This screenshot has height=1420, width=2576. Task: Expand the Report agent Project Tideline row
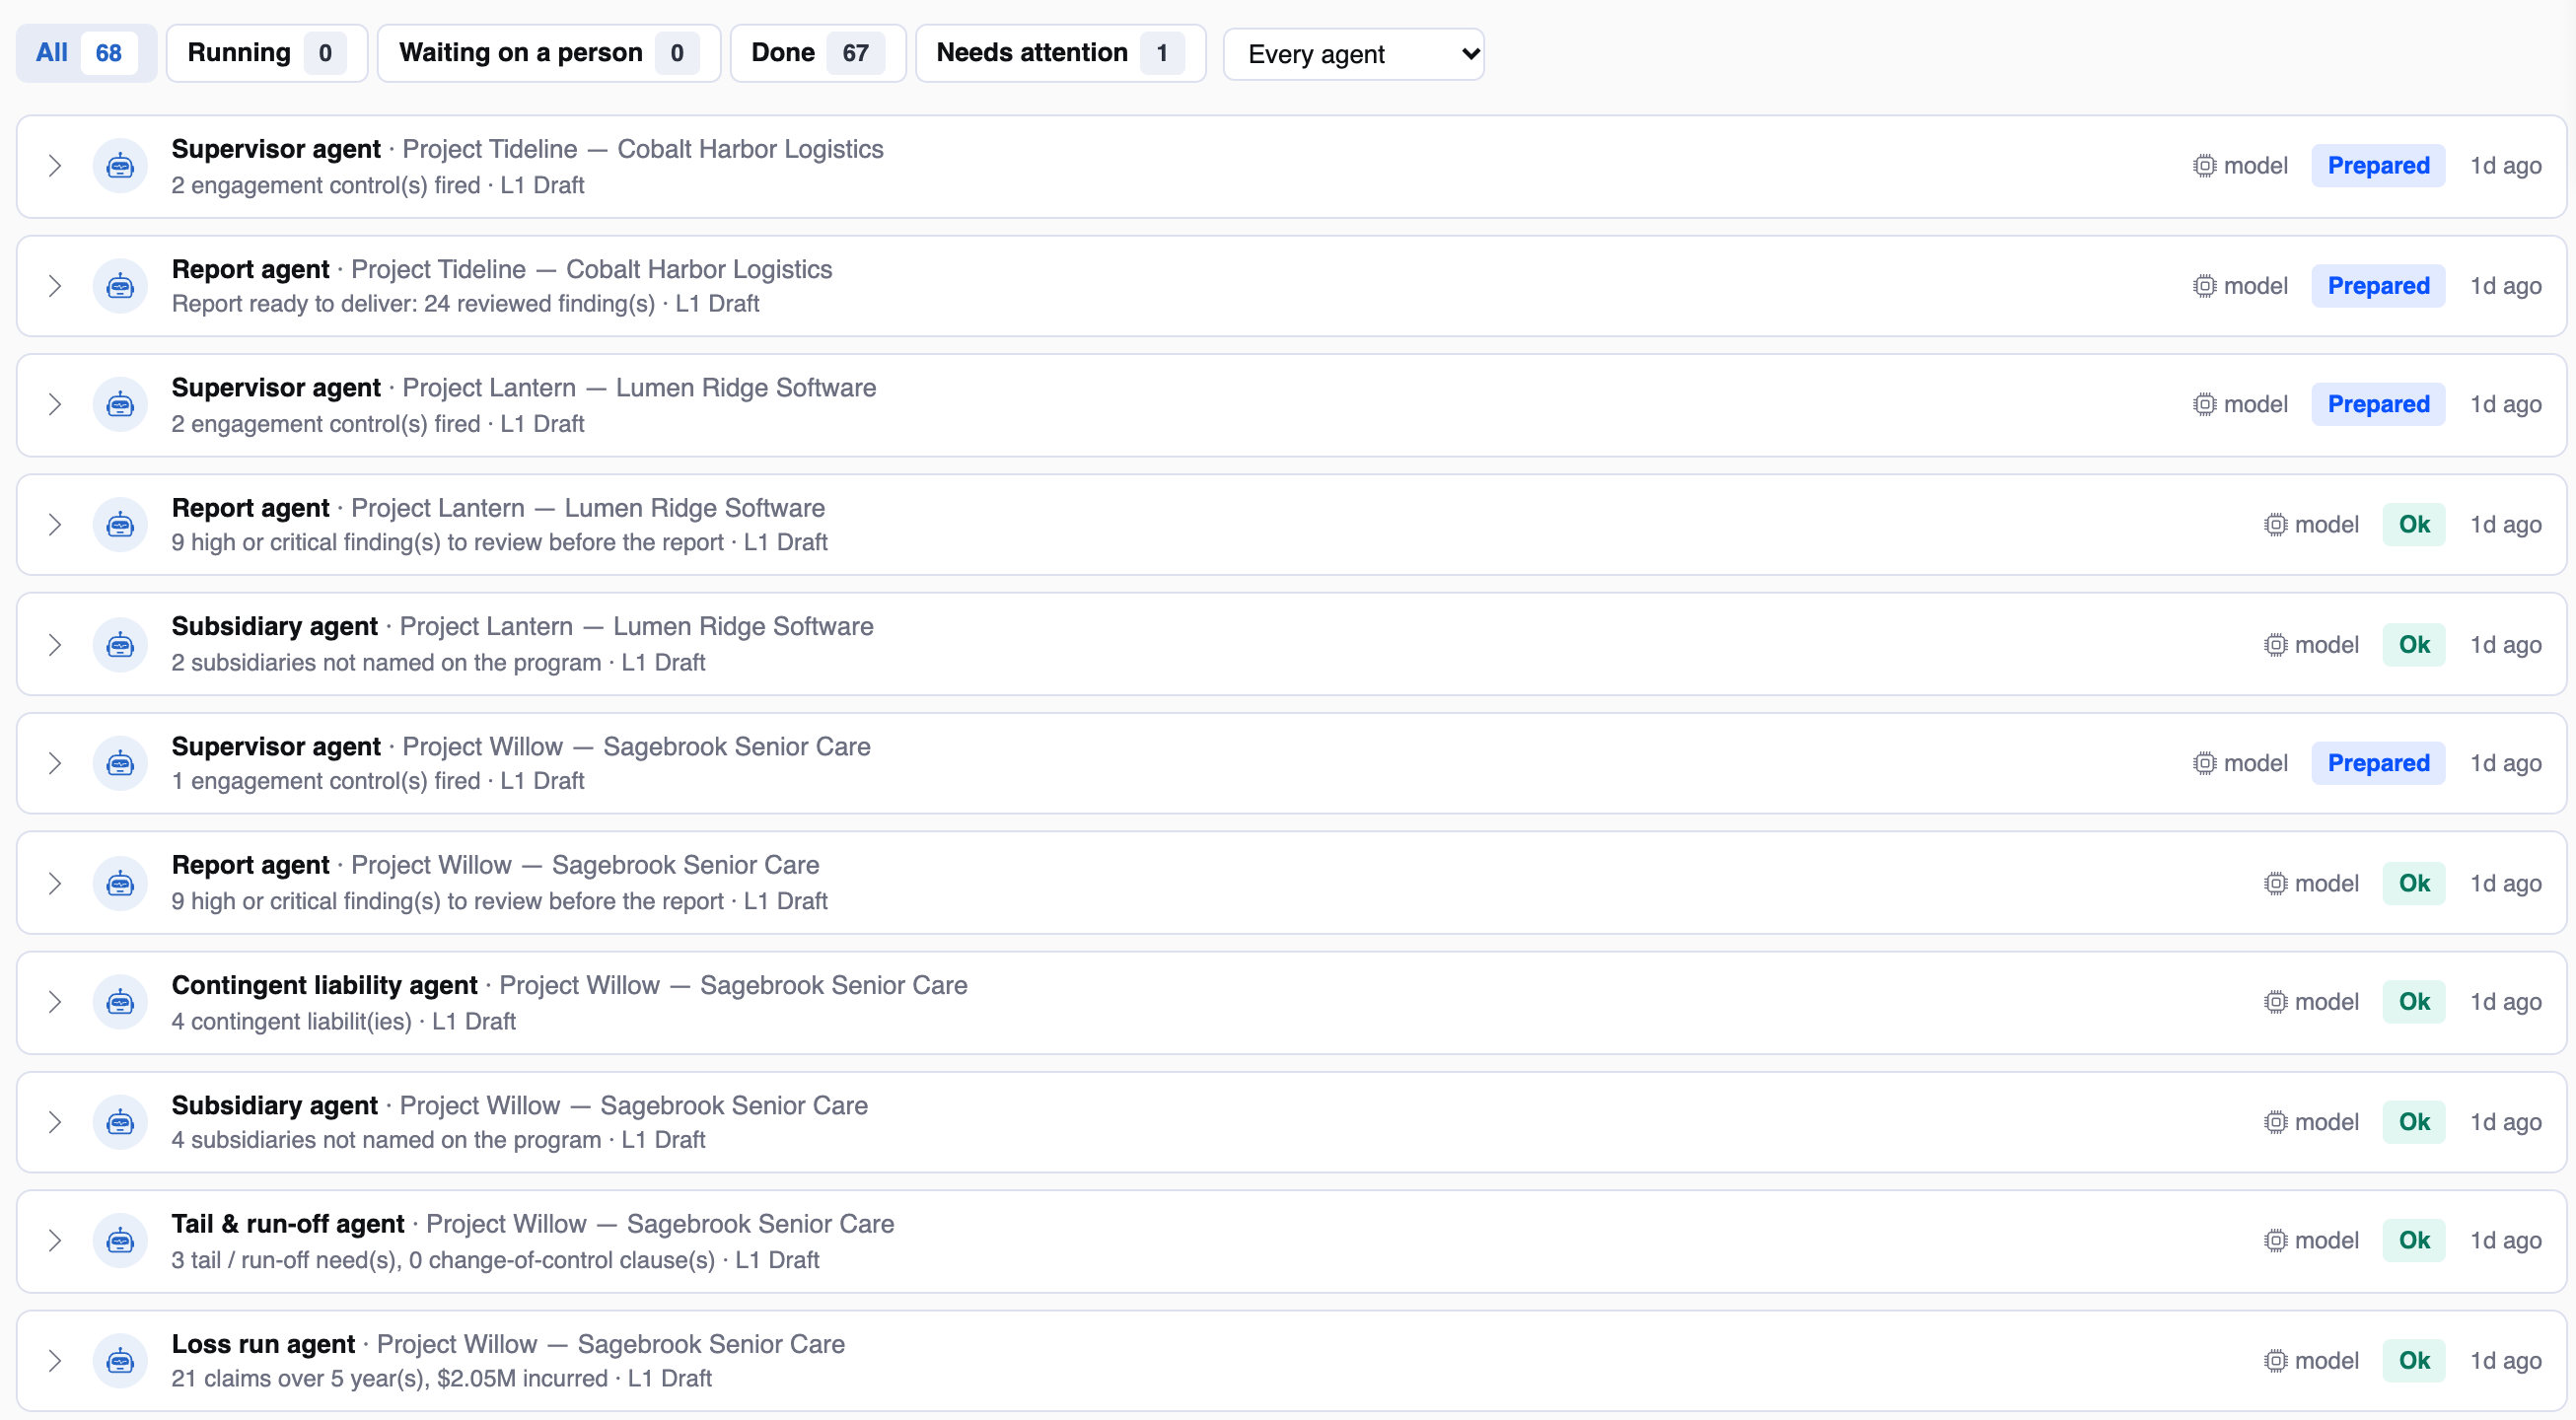coord(55,286)
